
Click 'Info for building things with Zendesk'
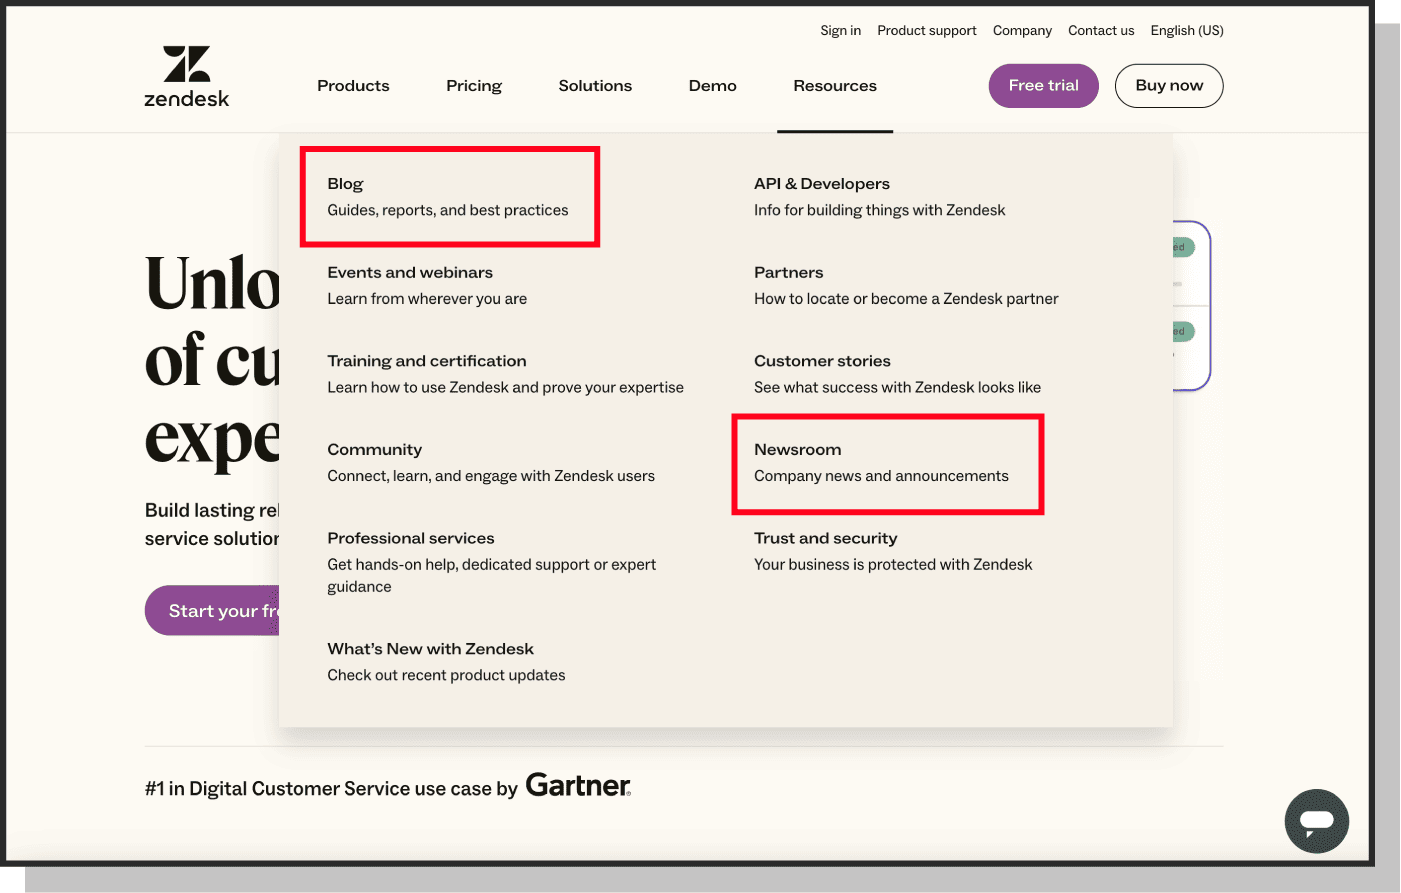[x=880, y=210]
